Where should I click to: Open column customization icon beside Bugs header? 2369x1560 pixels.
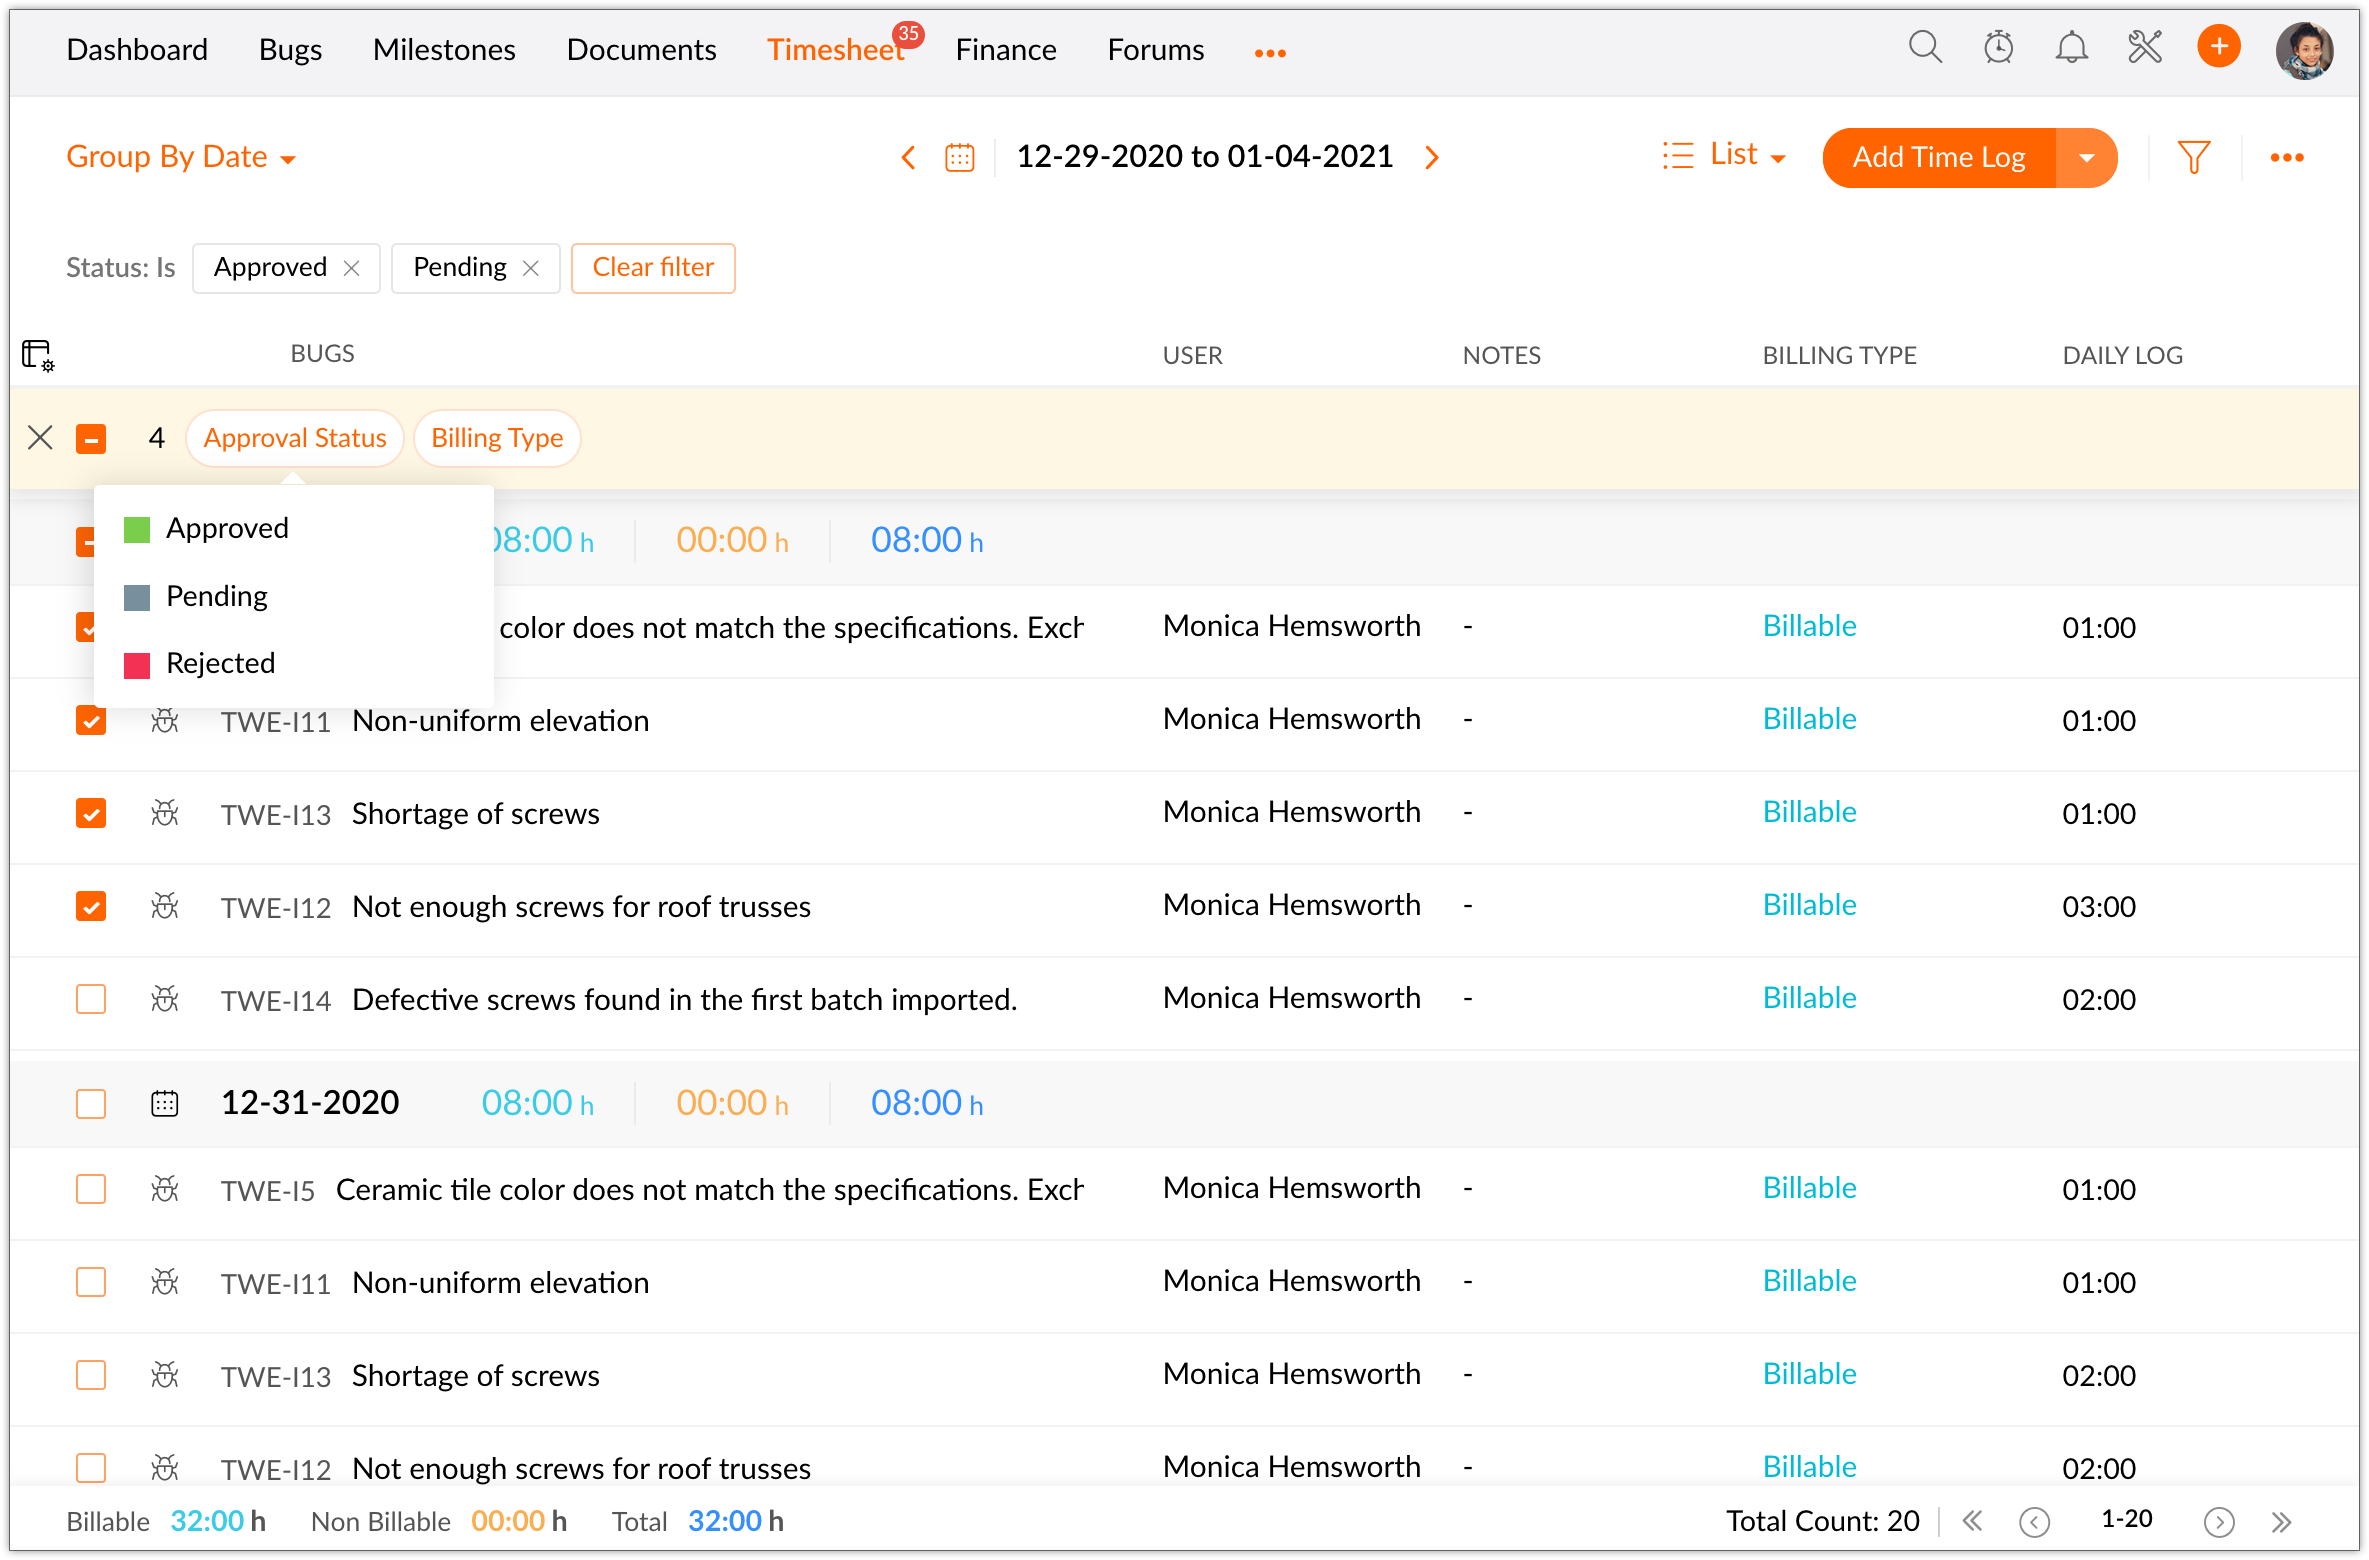[x=38, y=355]
